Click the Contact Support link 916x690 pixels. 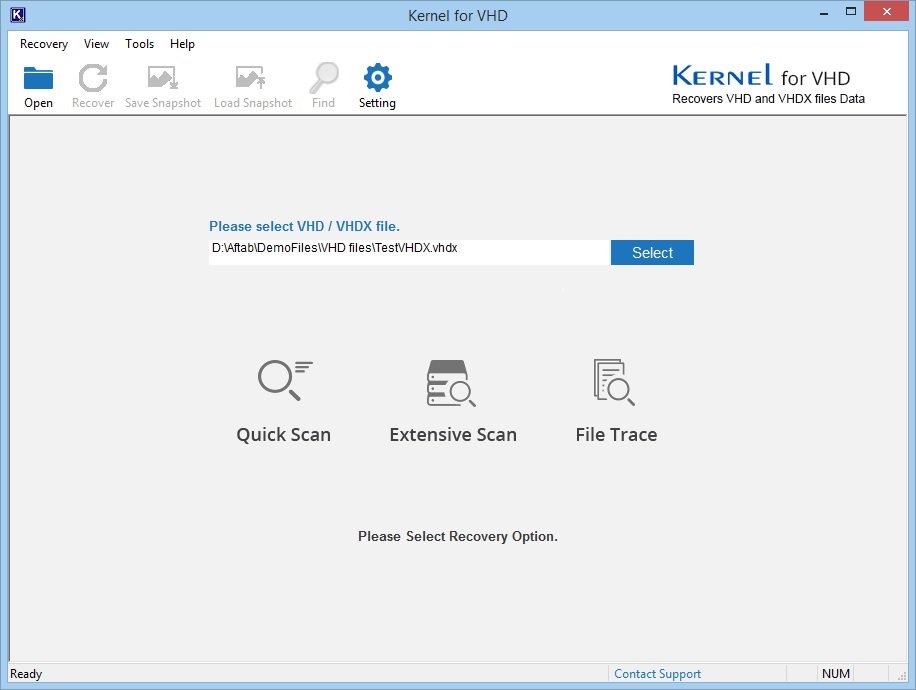(x=657, y=674)
